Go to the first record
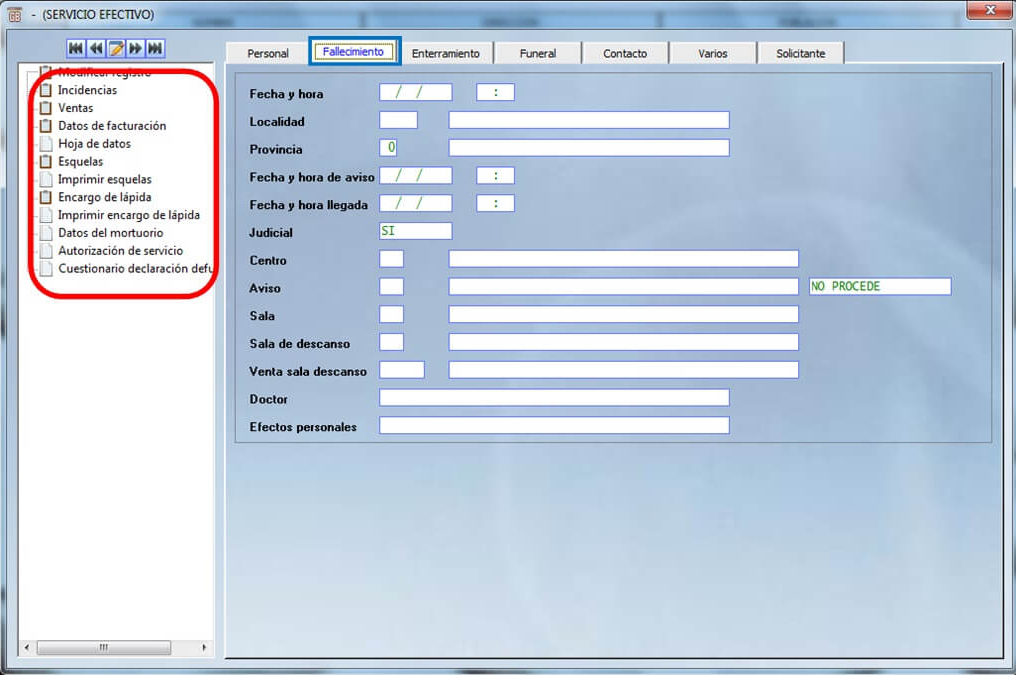This screenshot has width=1016, height=675. pos(76,48)
